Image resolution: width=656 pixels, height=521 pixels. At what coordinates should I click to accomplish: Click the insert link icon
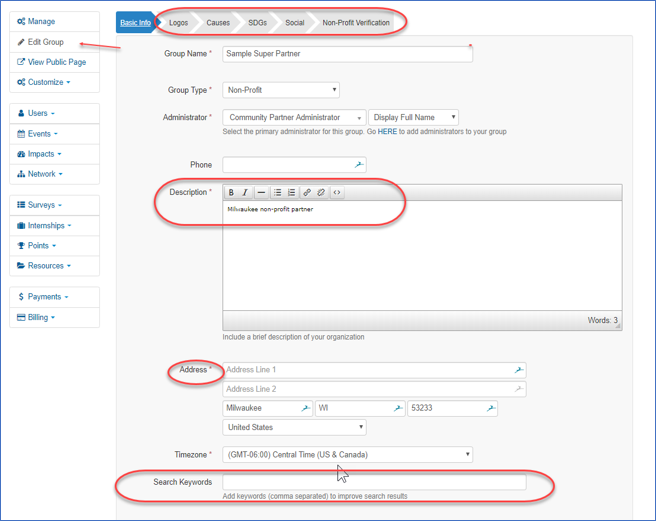tap(307, 193)
